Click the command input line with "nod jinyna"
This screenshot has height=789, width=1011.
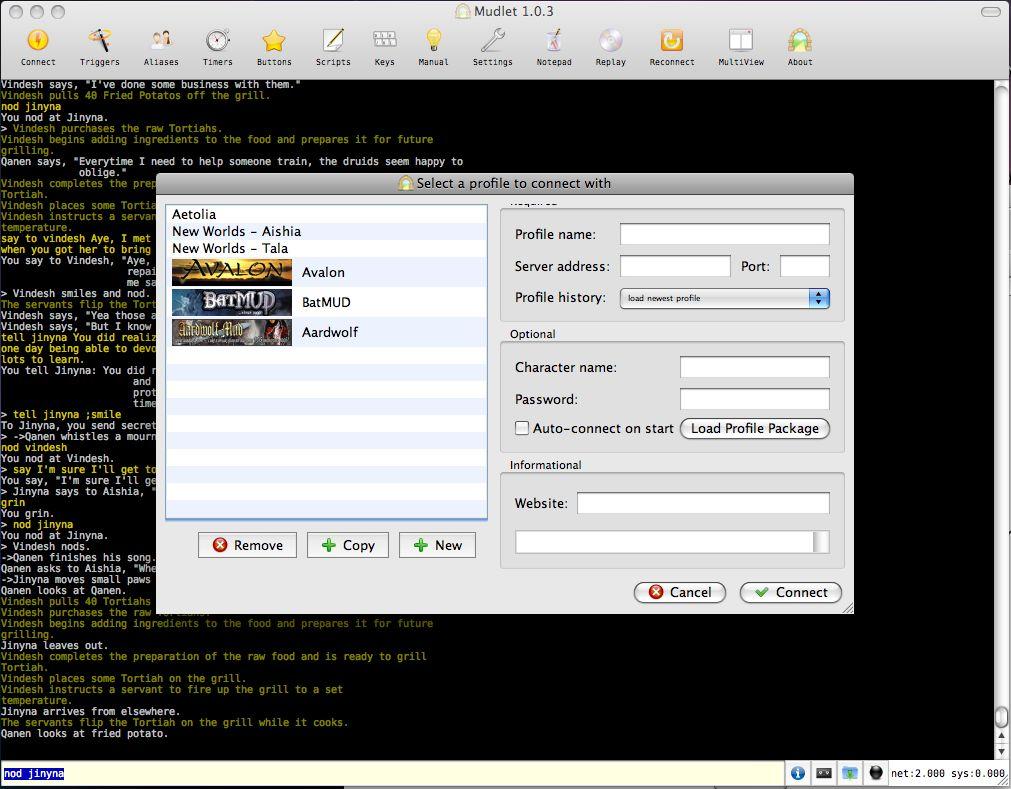pyautogui.click(x=392, y=773)
